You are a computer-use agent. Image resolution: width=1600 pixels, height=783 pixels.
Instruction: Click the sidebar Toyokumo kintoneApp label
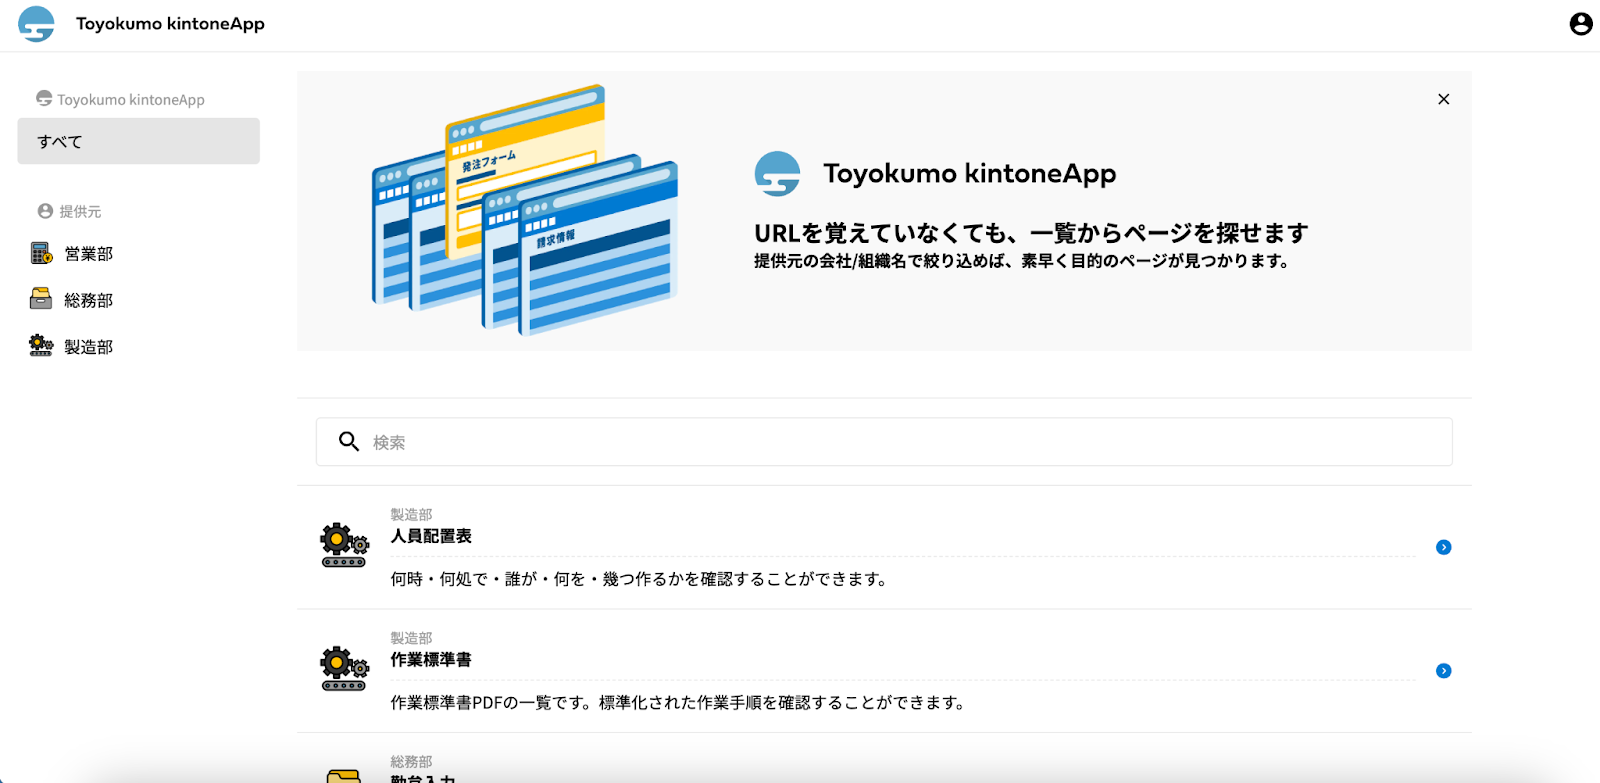click(130, 100)
